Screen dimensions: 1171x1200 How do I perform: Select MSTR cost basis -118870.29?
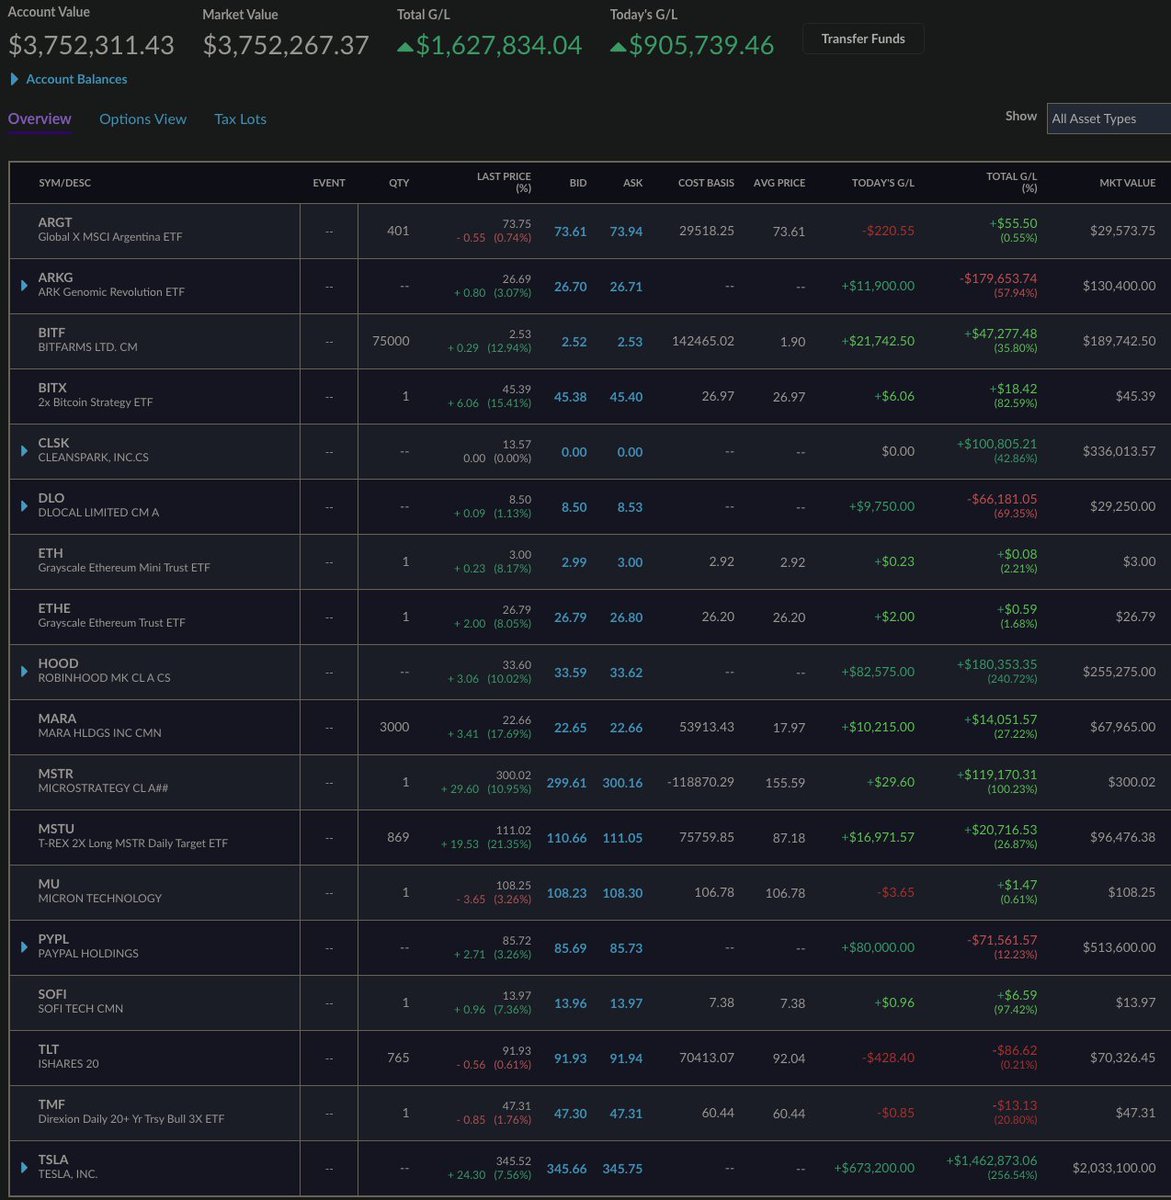pos(701,781)
